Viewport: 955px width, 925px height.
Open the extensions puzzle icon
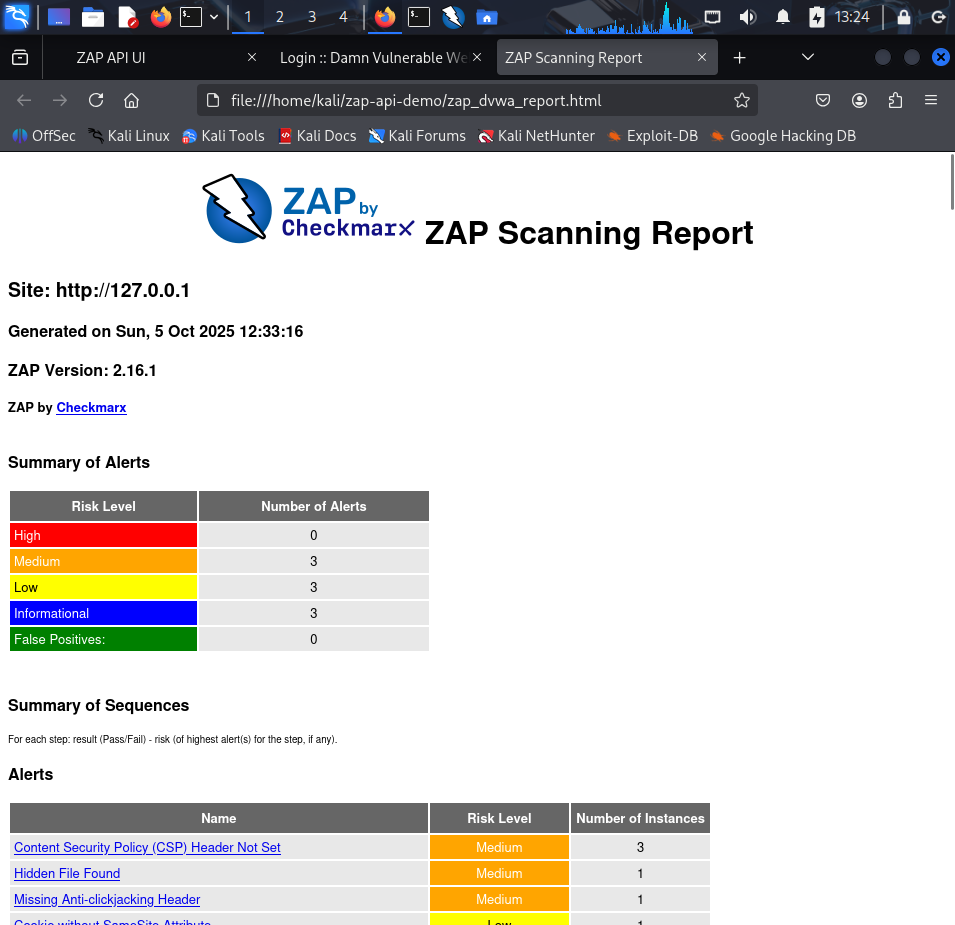(895, 100)
